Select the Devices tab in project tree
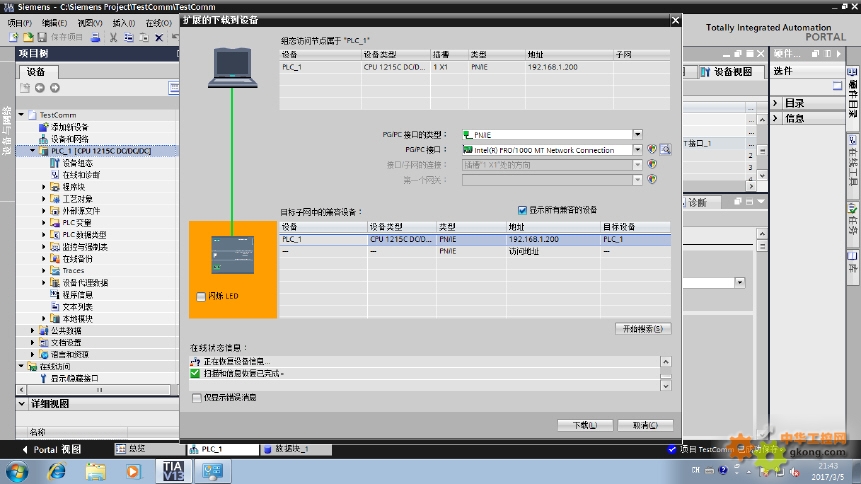The image size is (861, 484). click(x=36, y=72)
